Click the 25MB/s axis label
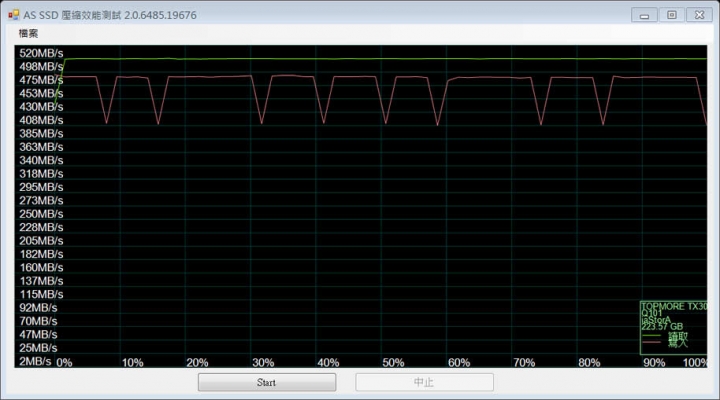Screen dimensions: 720x400 (38, 348)
